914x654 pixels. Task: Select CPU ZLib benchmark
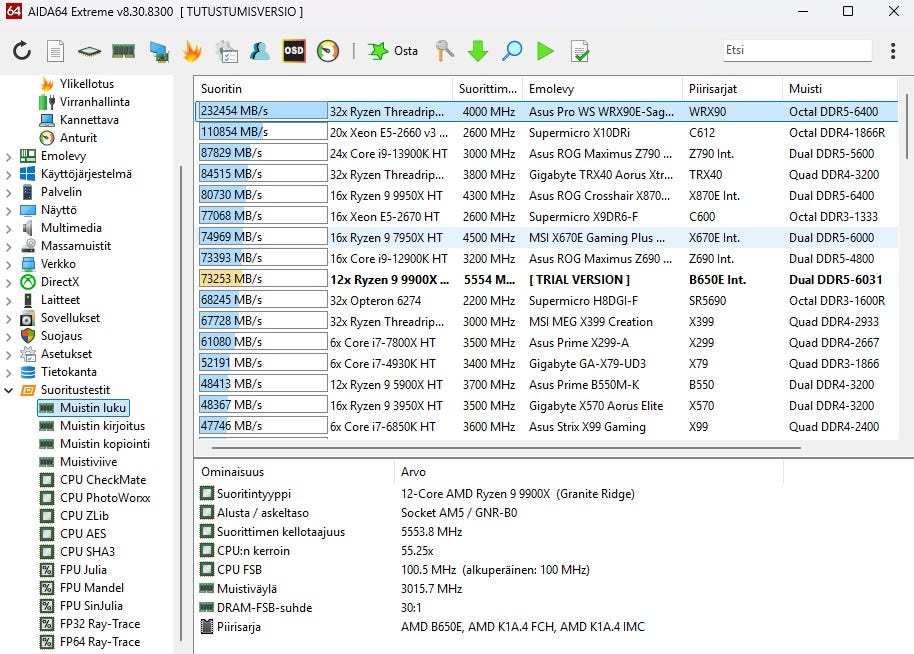tap(84, 516)
